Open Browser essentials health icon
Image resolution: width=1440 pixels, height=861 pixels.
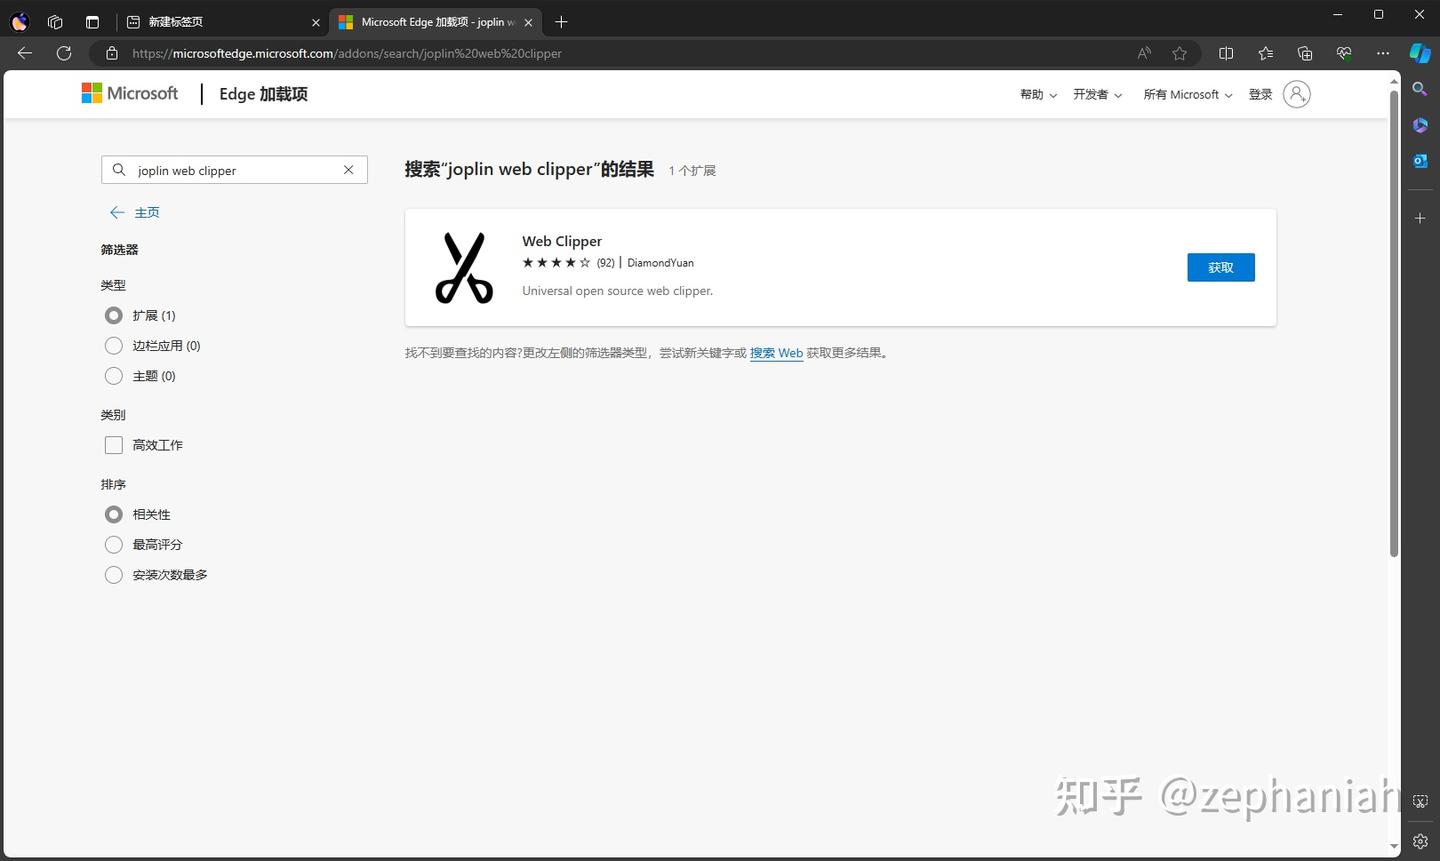(1343, 53)
